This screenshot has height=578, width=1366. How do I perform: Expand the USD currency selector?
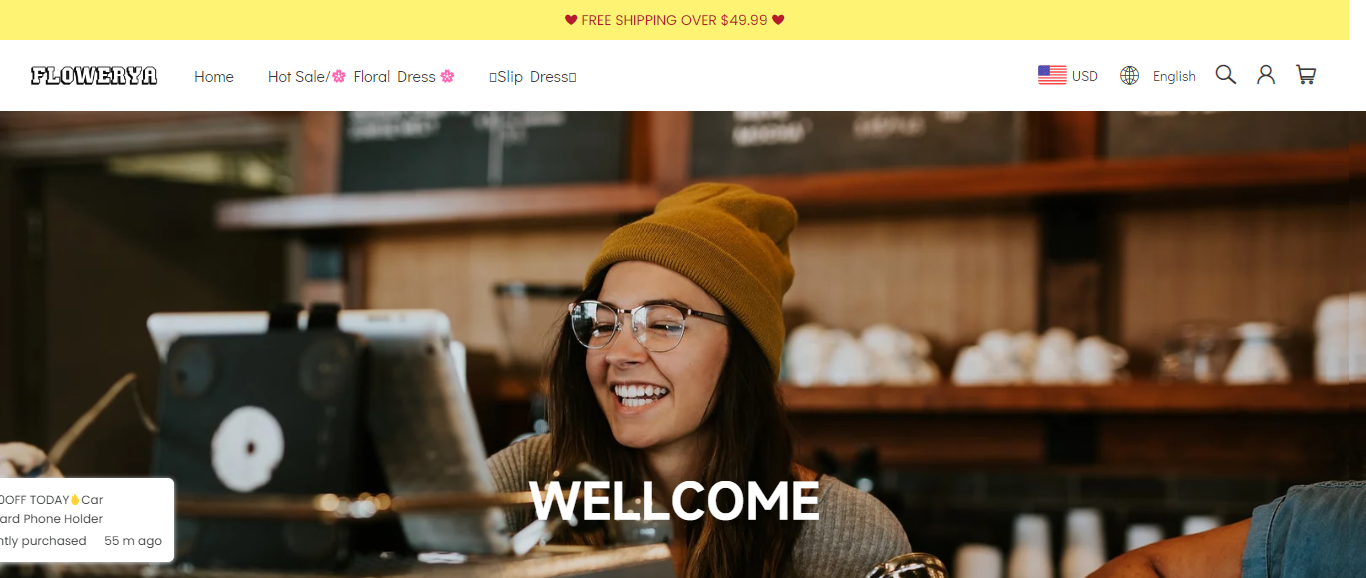tap(1068, 76)
